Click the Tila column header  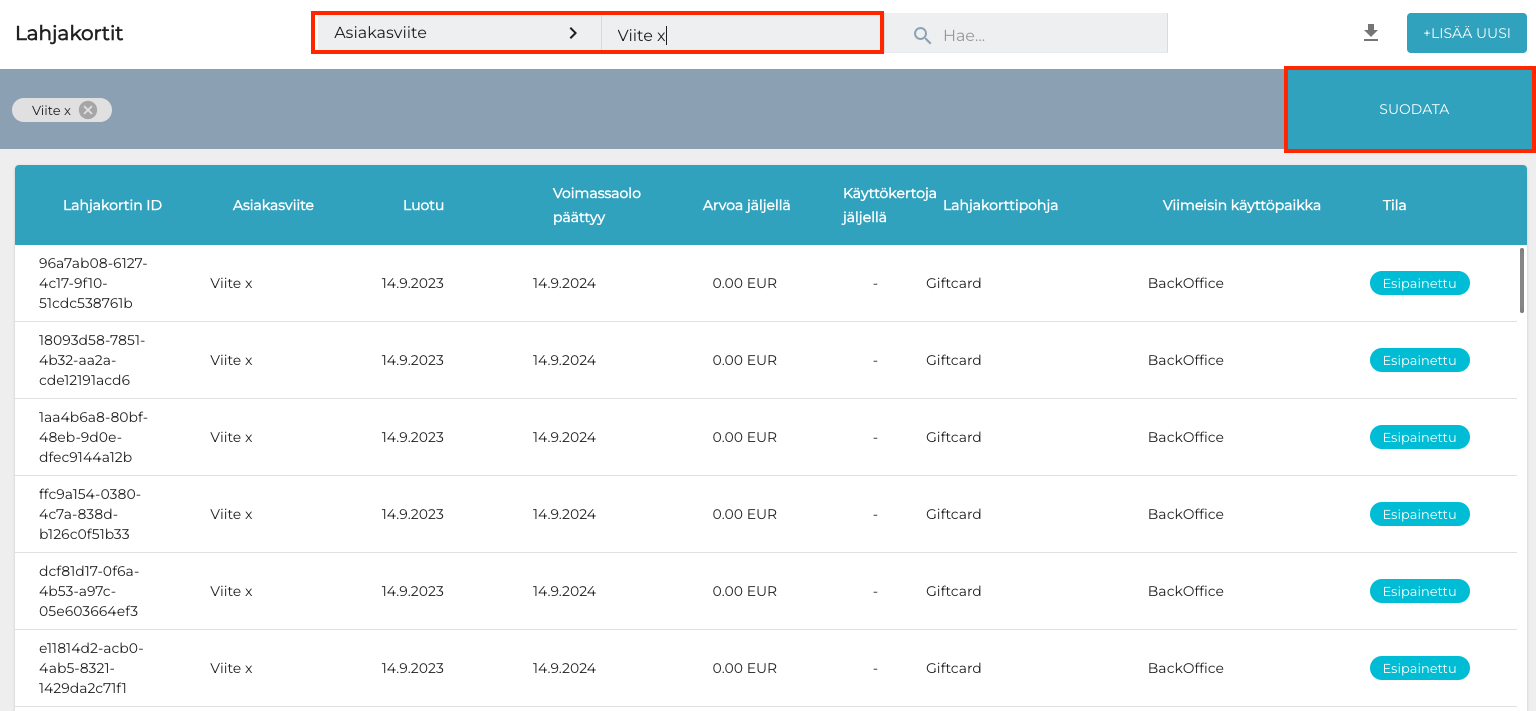click(x=1394, y=205)
